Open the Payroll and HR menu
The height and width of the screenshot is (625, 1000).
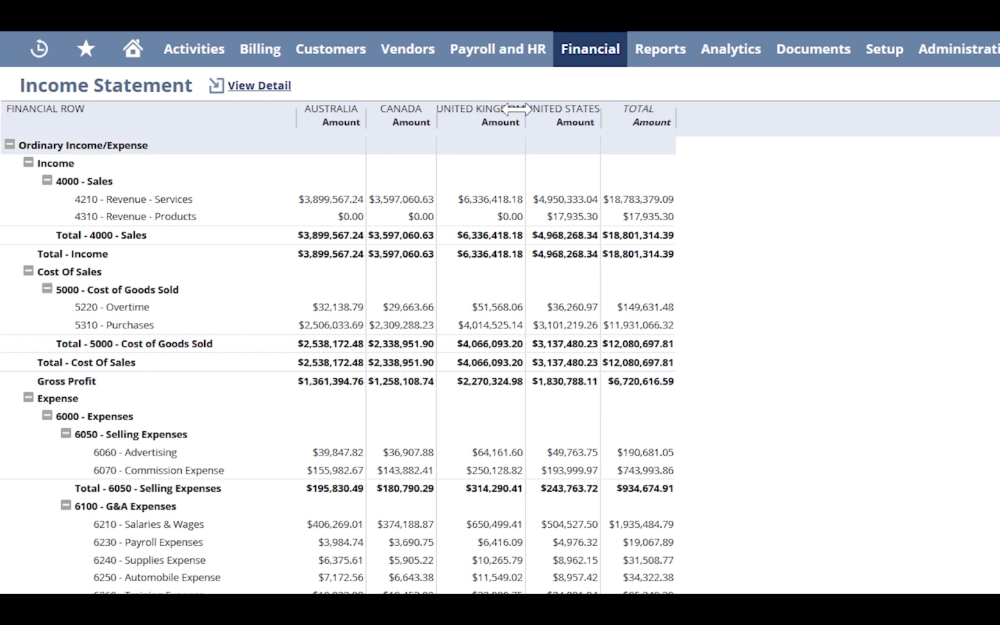click(x=497, y=49)
